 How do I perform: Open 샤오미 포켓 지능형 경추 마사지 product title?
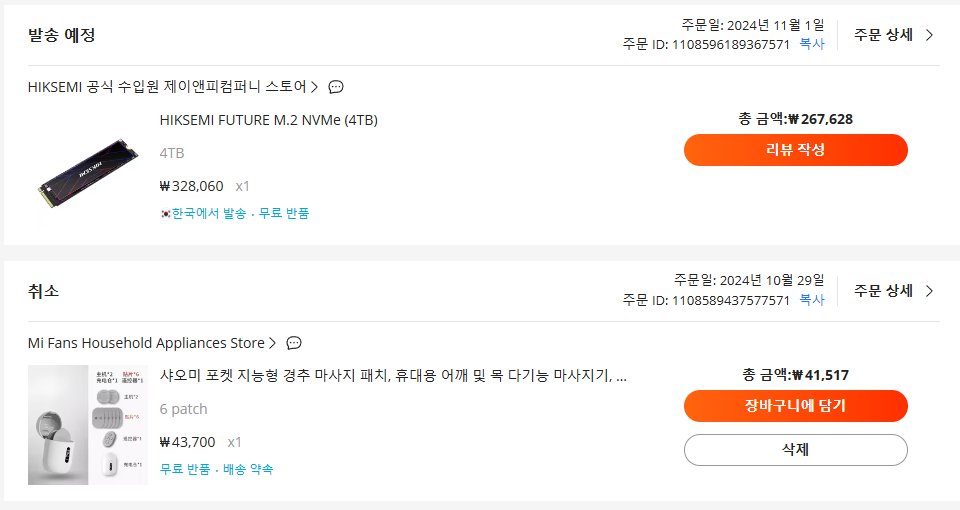[393, 375]
